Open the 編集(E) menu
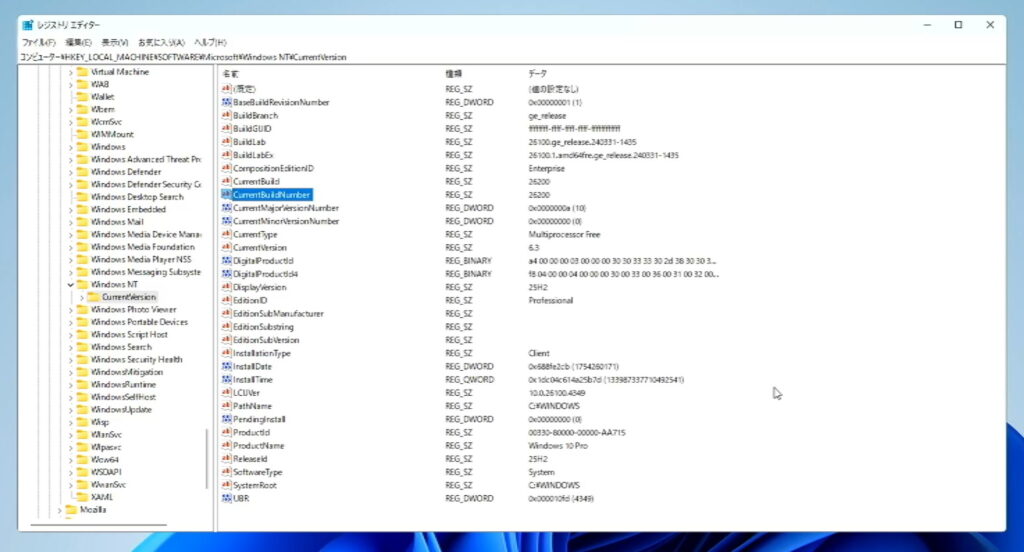 coord(78,42)
